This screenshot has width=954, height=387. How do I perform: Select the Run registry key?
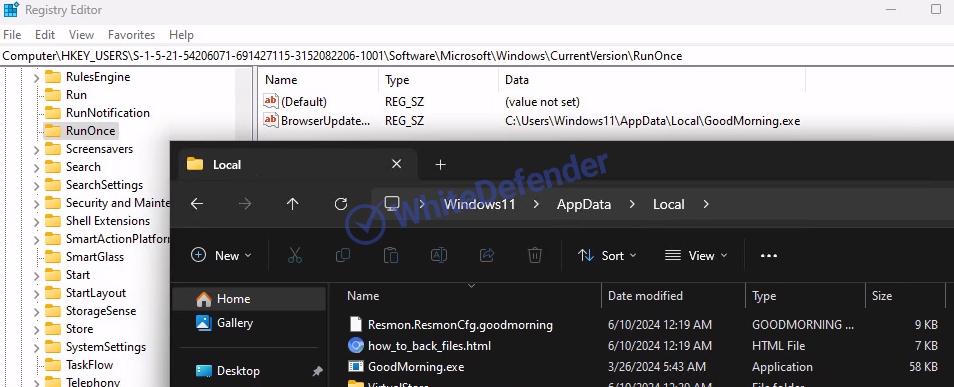(76, 95)
